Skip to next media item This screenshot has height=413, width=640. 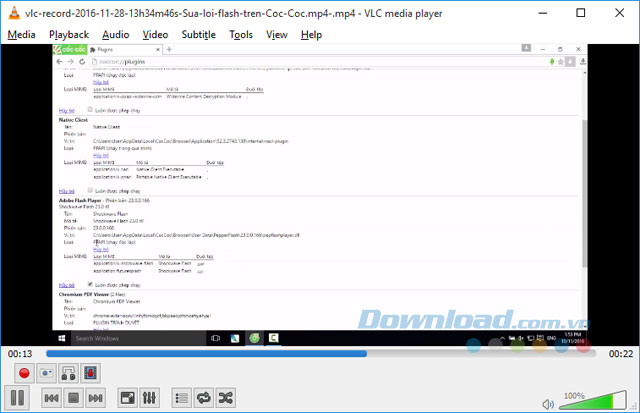[x=96, y=397]
